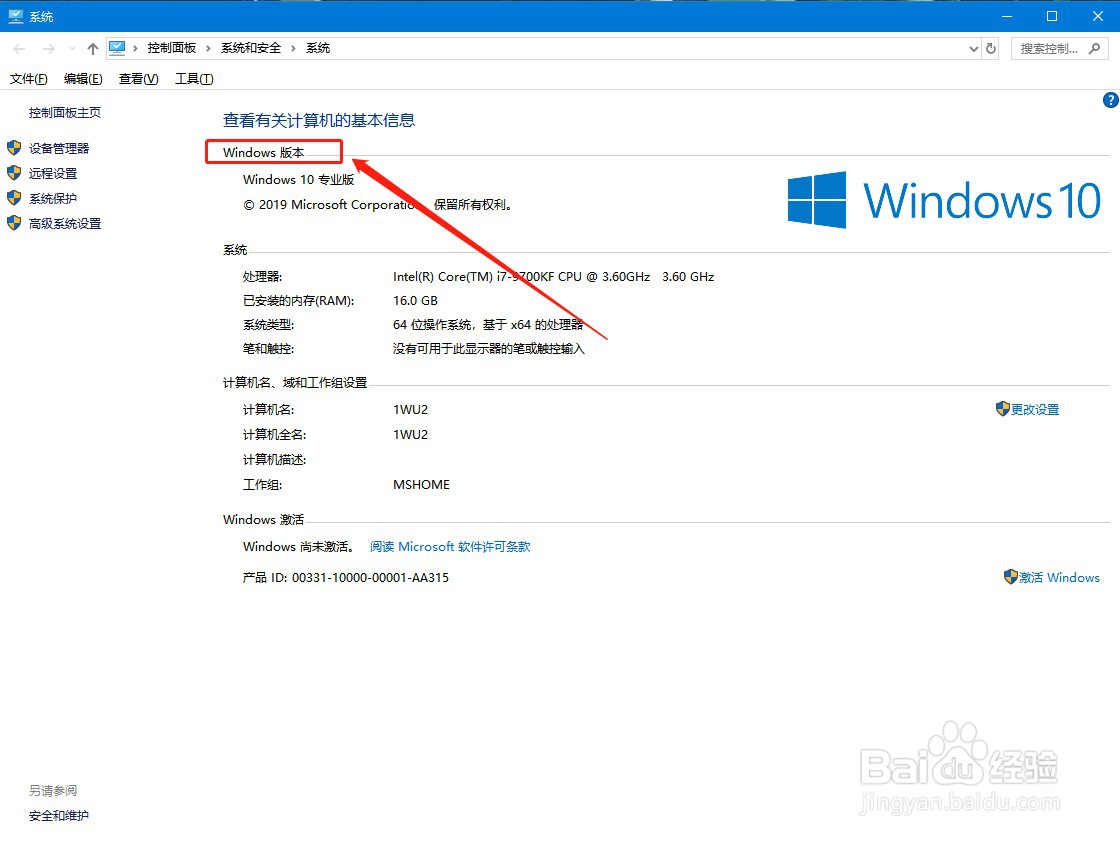Screen dimensions: 1120x841
Task: Go to 控制面板主页
Action: coord(65,112)
